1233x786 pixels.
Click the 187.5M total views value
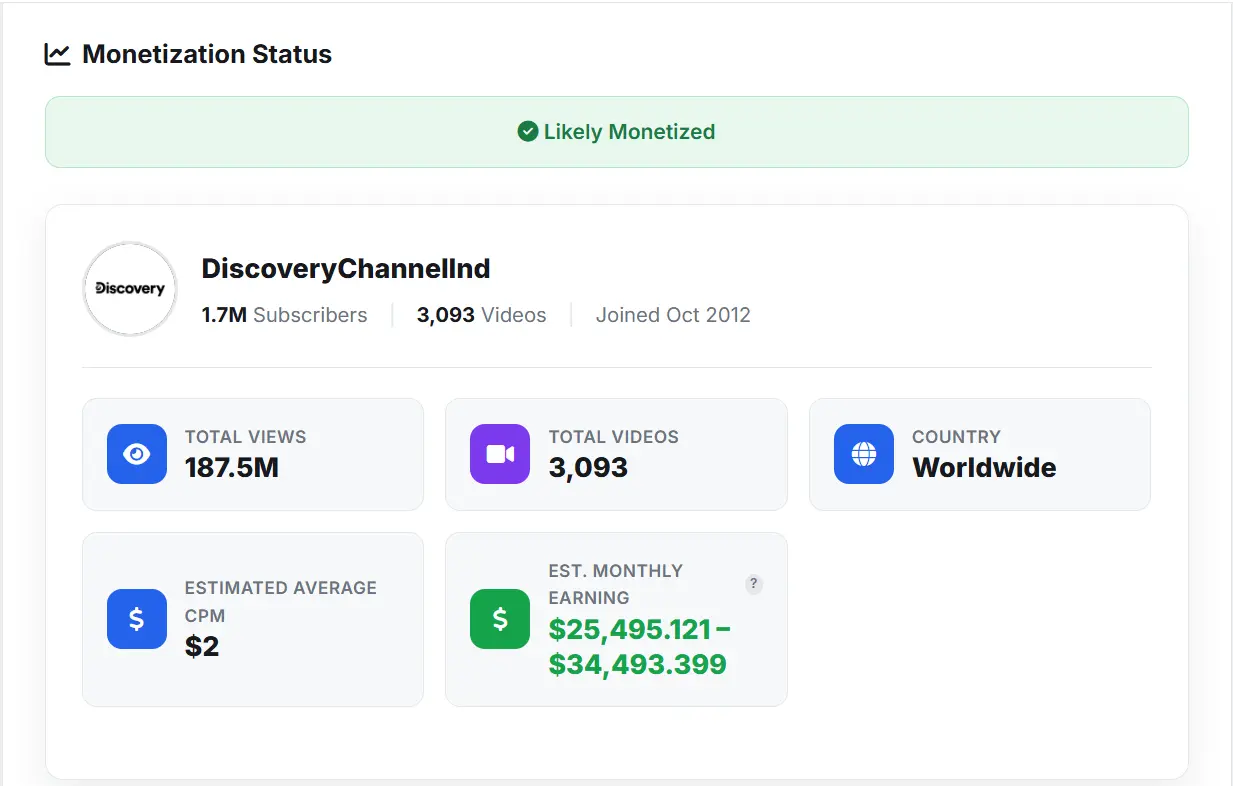click(x=232, y=467)
